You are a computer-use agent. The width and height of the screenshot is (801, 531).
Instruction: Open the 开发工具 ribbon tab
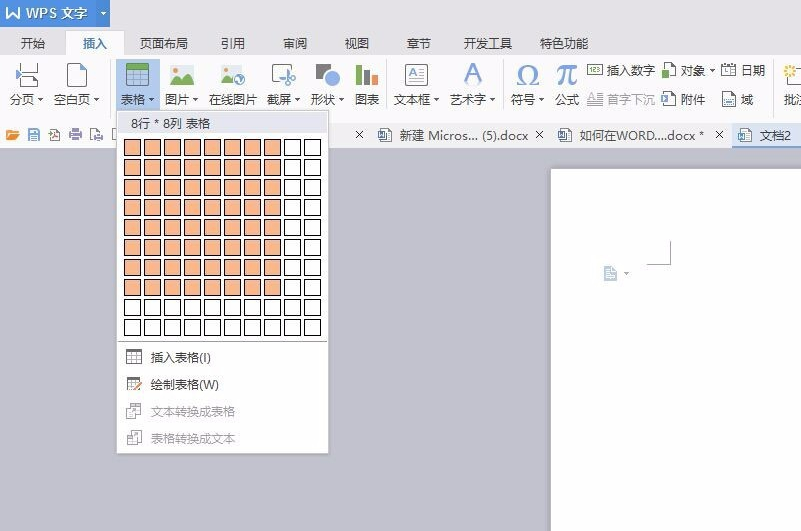(487, 43)
